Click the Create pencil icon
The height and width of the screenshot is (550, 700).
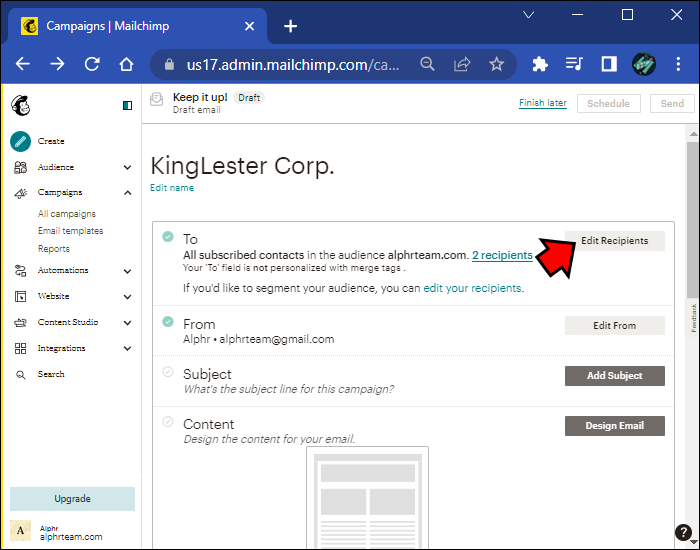click(x=21, y=142)
